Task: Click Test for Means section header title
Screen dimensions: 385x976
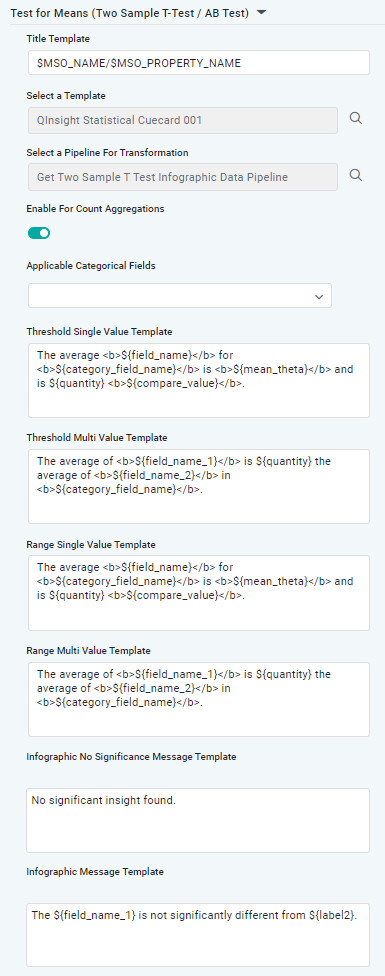Action: coord(130,13)
